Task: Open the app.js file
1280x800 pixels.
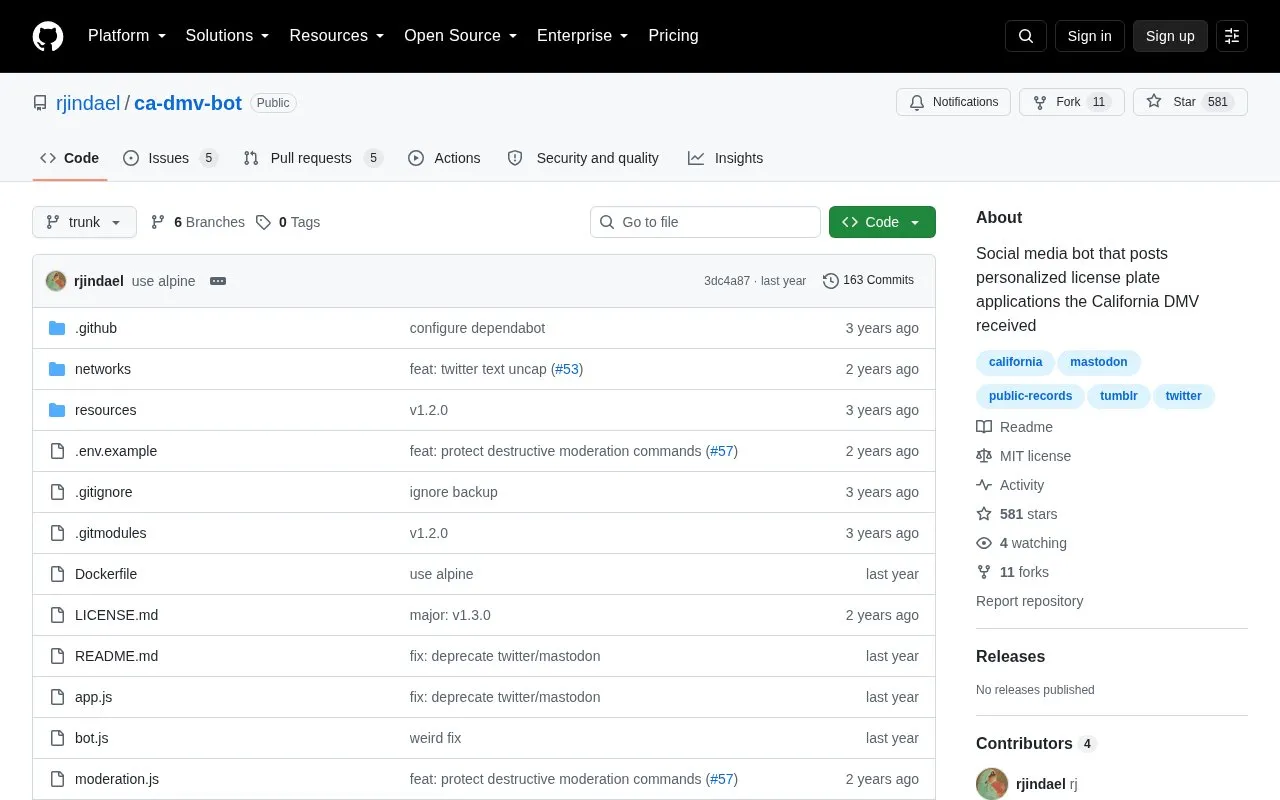Action: pos(93,697)
